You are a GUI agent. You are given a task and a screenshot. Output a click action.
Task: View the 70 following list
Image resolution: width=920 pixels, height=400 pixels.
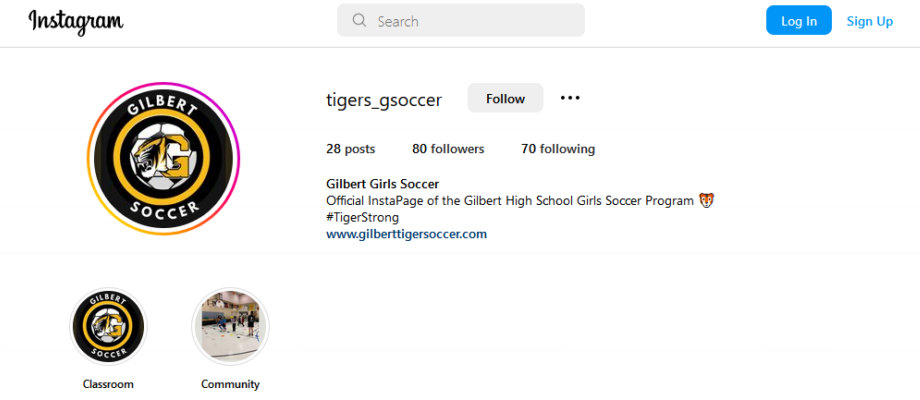(558, 149)
